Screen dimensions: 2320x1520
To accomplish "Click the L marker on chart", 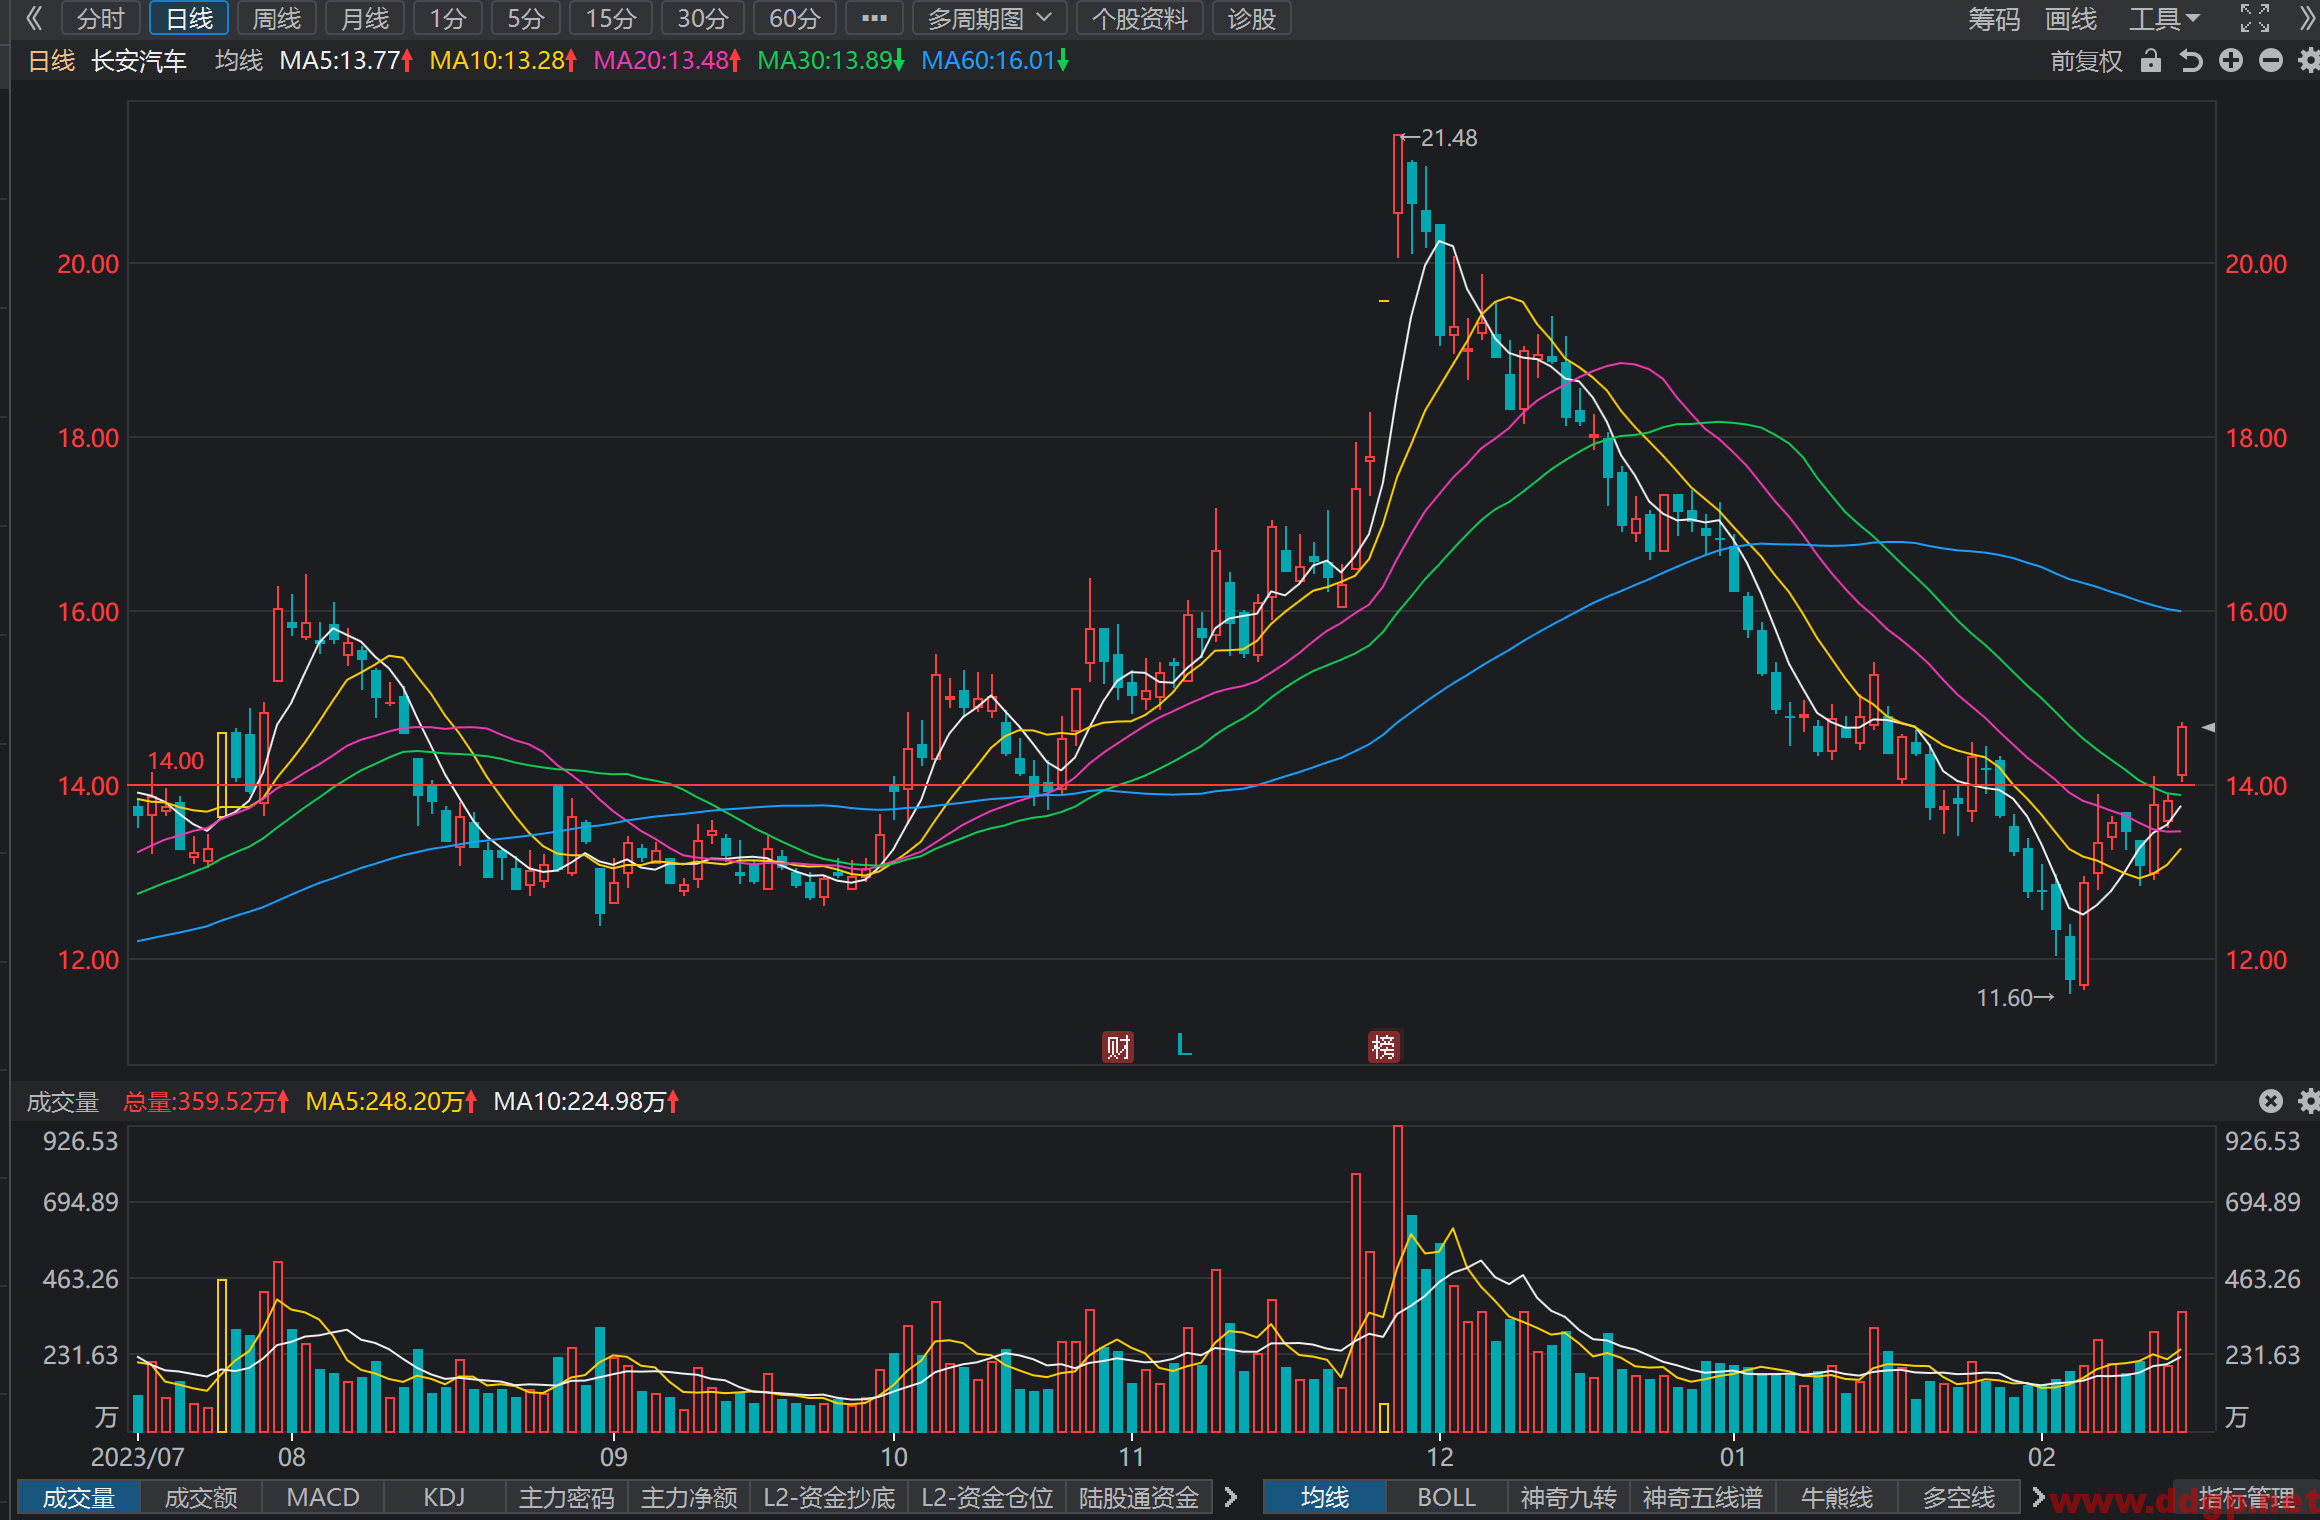I will point(1184,1045).
